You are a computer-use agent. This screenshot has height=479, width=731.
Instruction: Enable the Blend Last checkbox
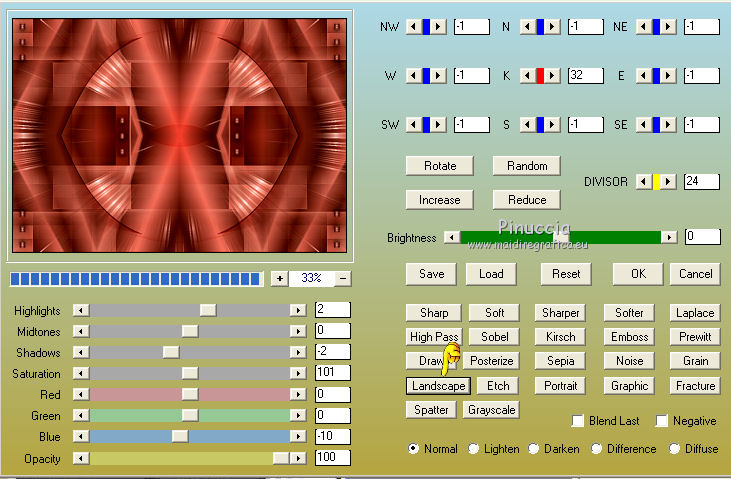click(x=578, y=421)
